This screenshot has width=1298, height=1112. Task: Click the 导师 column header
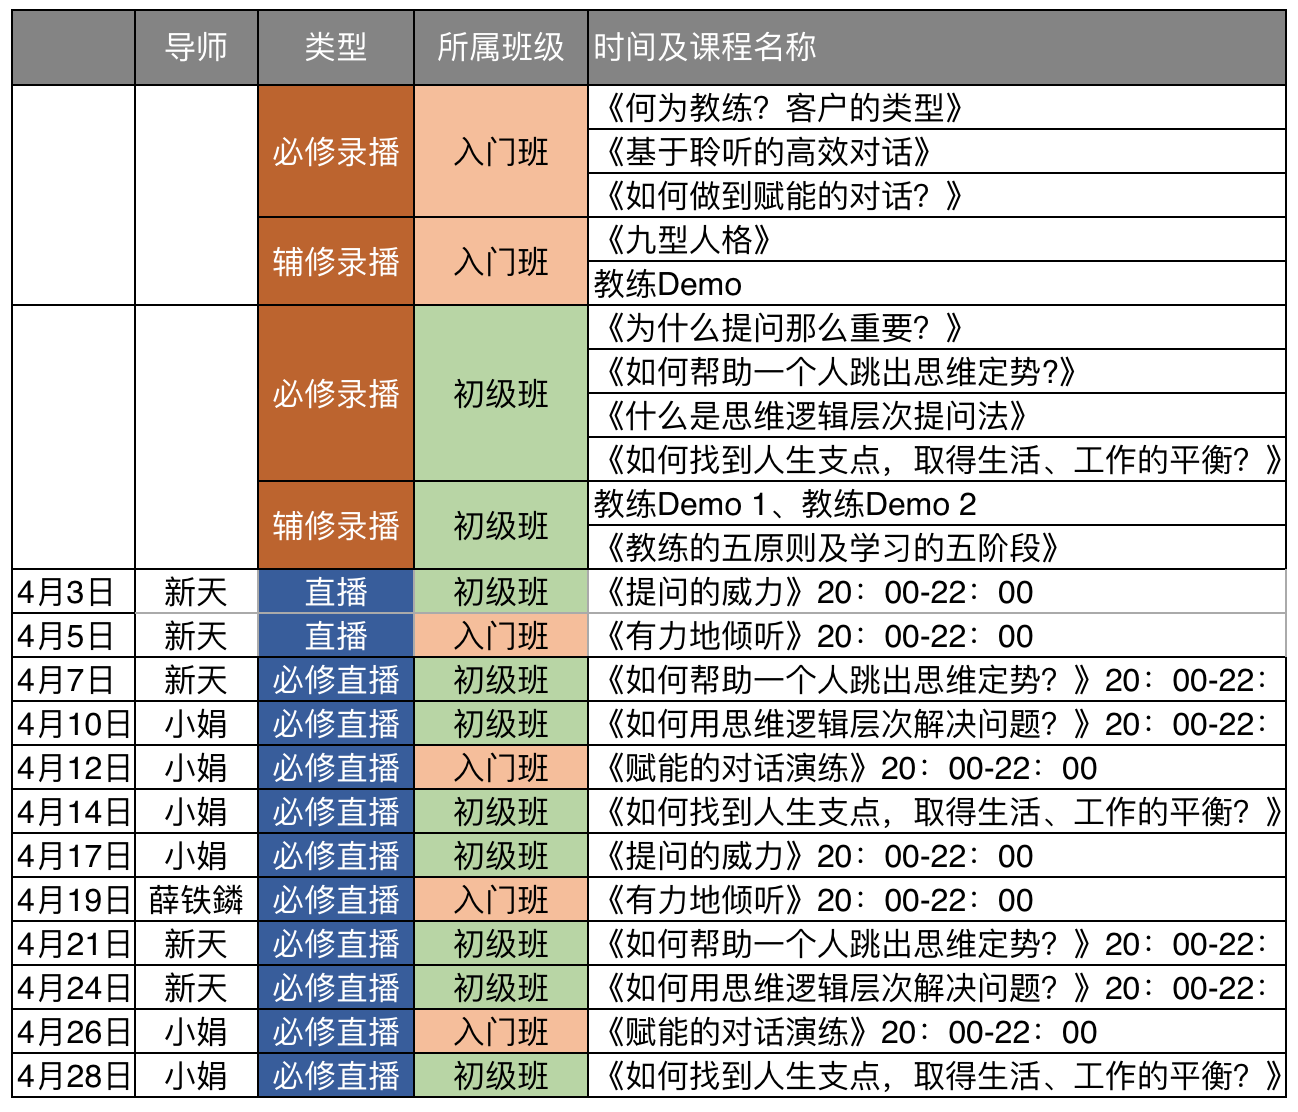tap(196, 47)
